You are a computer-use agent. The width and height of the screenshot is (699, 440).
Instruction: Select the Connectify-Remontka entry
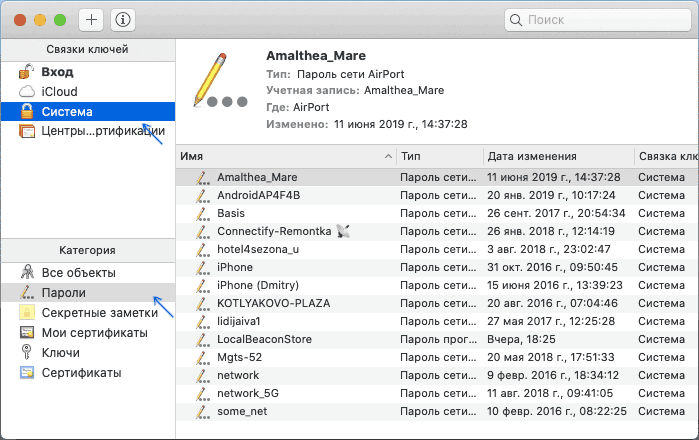coord(437,231)
